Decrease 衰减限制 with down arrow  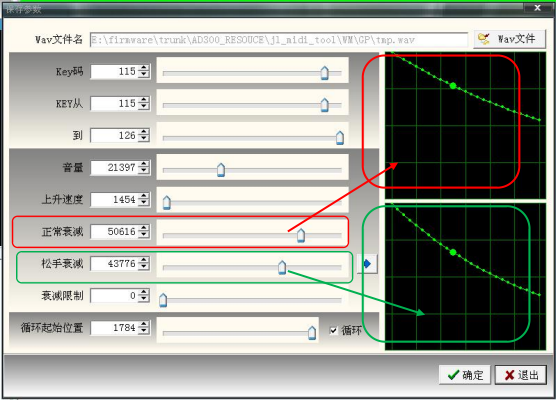pos(143,299)
